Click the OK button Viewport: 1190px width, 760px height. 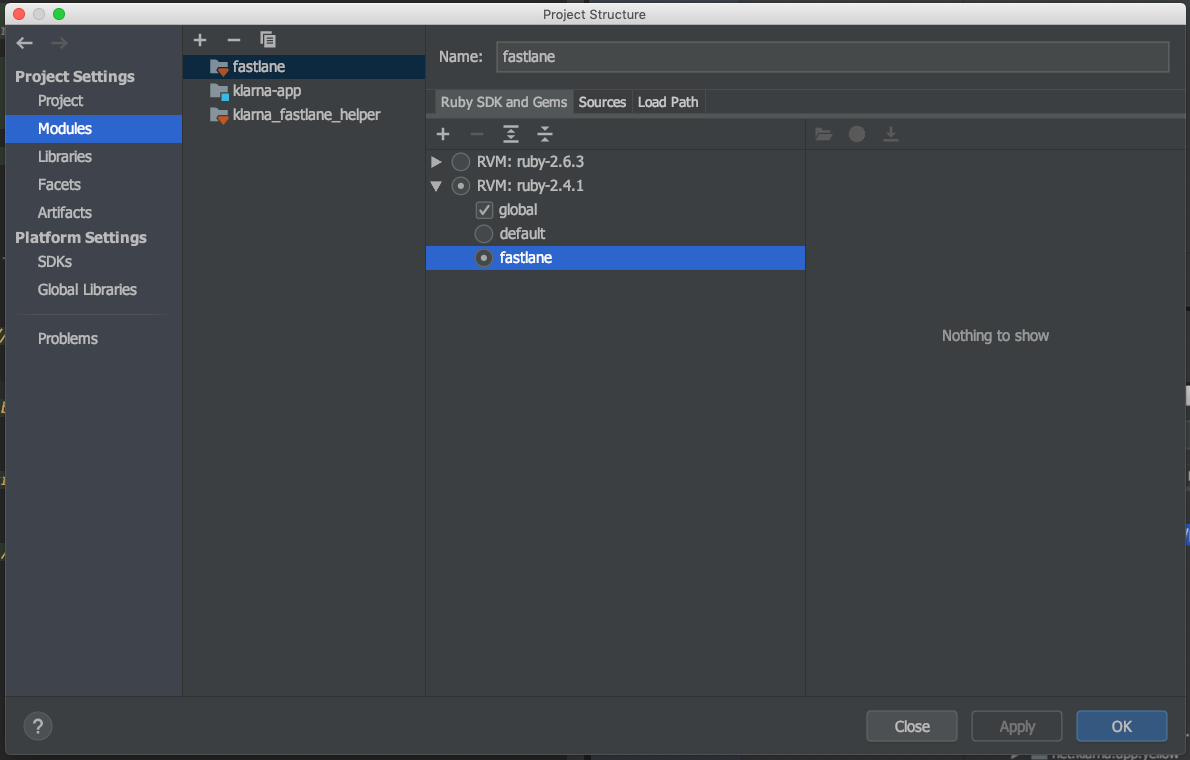pyautogui.click(x=1121, y=726)
